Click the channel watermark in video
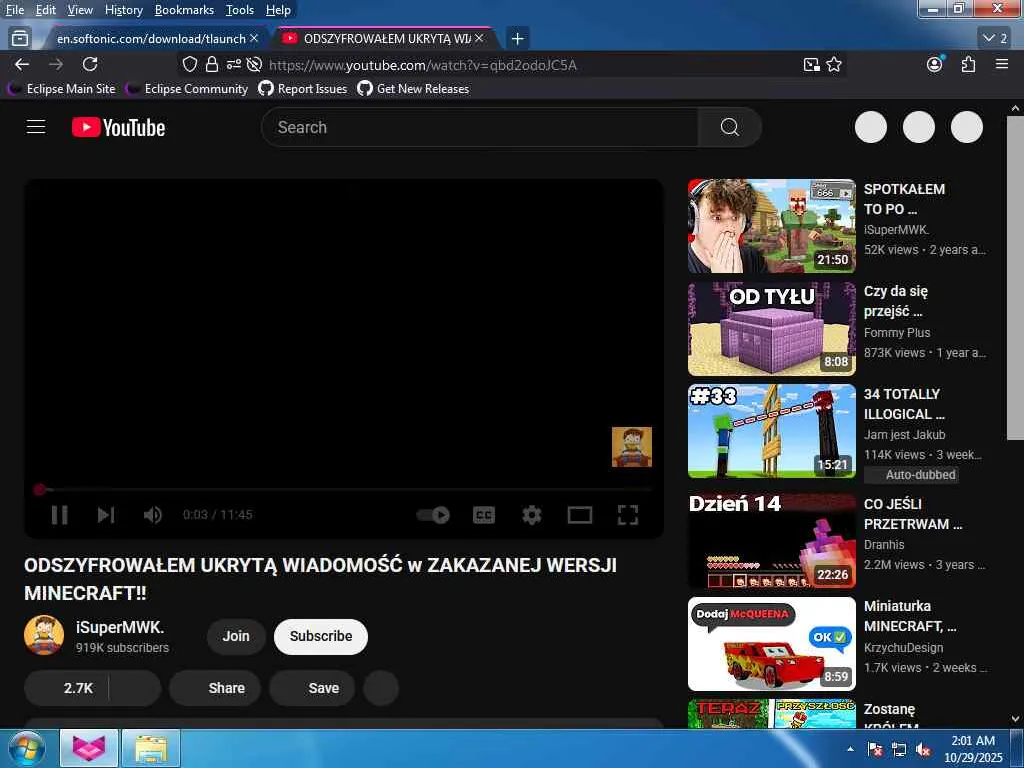The width and height of the screenshot is (1024, 768). coord(632,447)
